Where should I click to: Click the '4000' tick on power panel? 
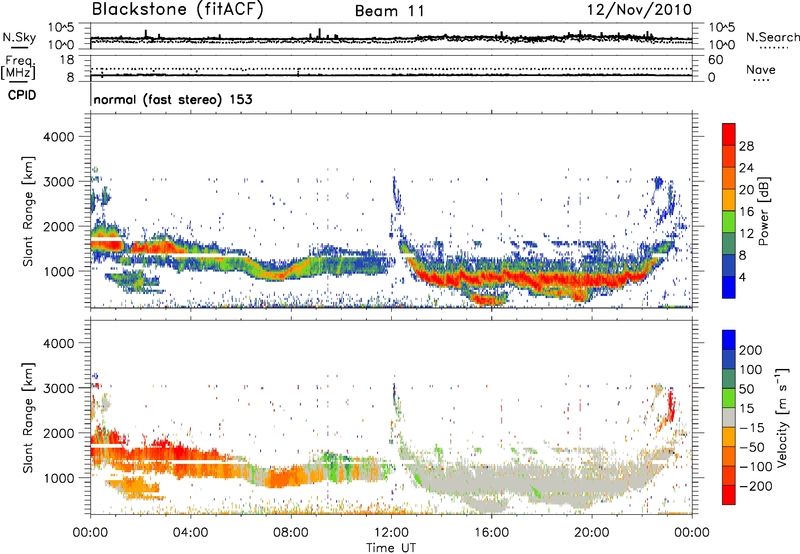coord(58,137)
